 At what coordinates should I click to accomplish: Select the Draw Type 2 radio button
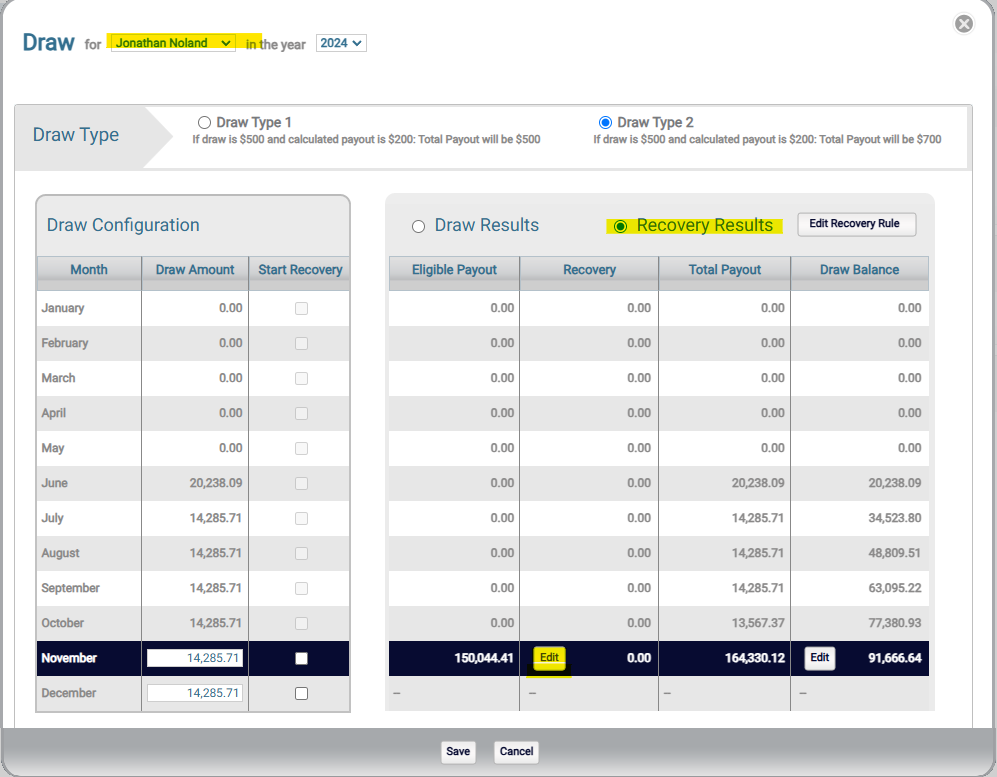pos(605,122)
